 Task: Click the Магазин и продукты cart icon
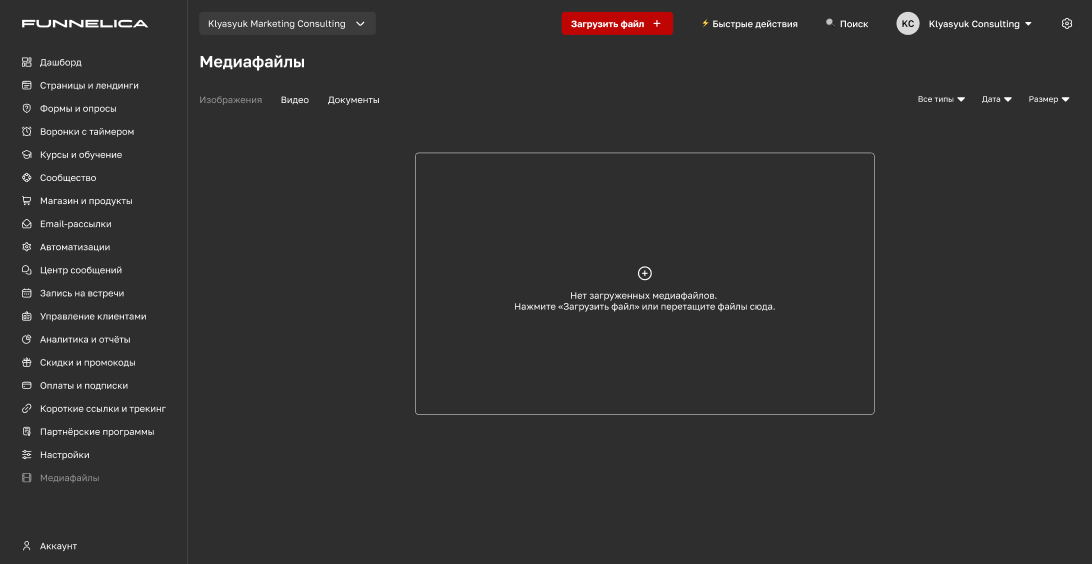click(x=26, y=201)
